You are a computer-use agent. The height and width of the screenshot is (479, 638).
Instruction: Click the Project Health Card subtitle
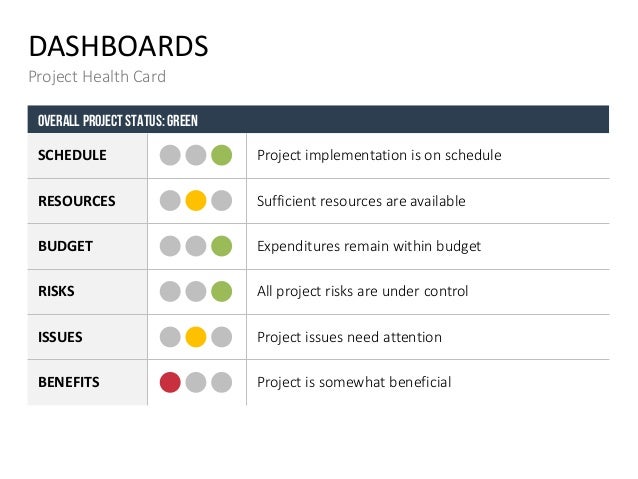coord(97,76)
